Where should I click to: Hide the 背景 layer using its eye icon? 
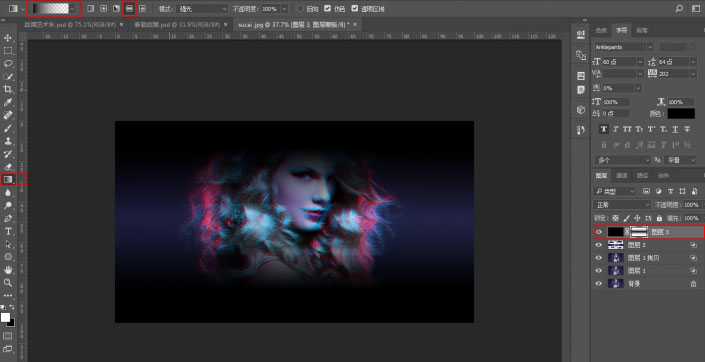click(598, 284)
